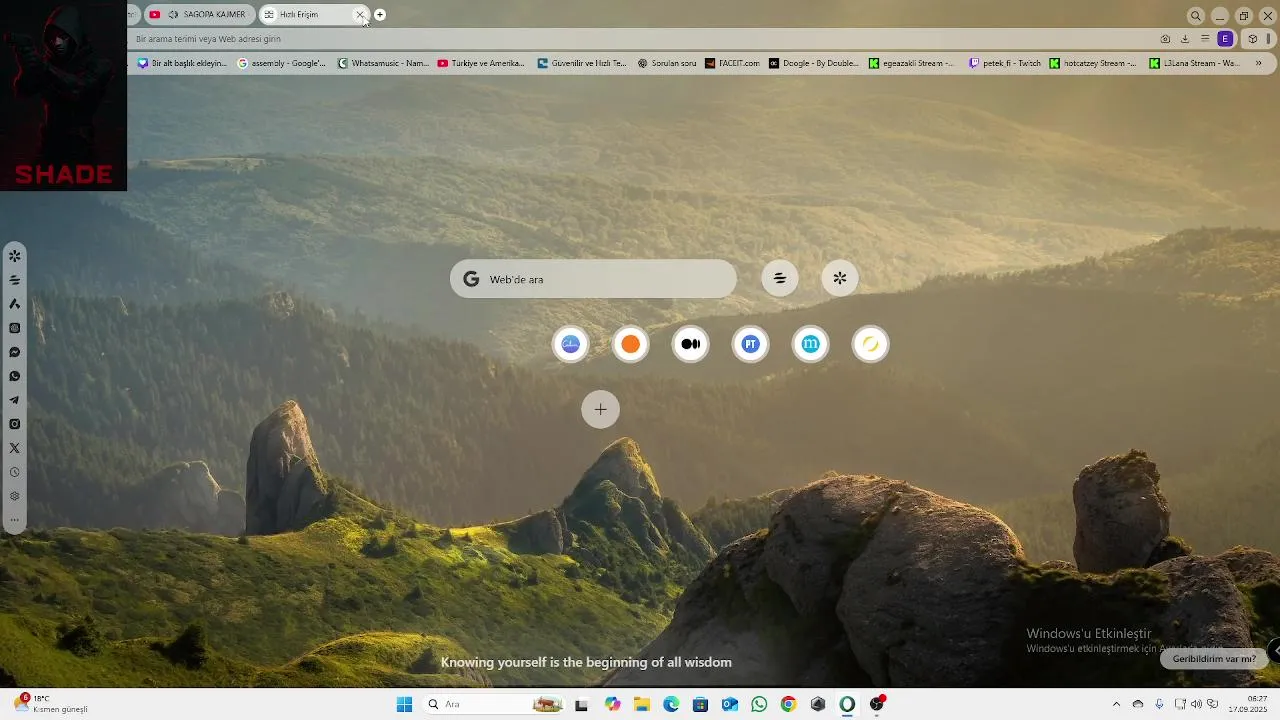Expand the sidebar three-dots menu

pyautogui.click(x=14, y=520)
